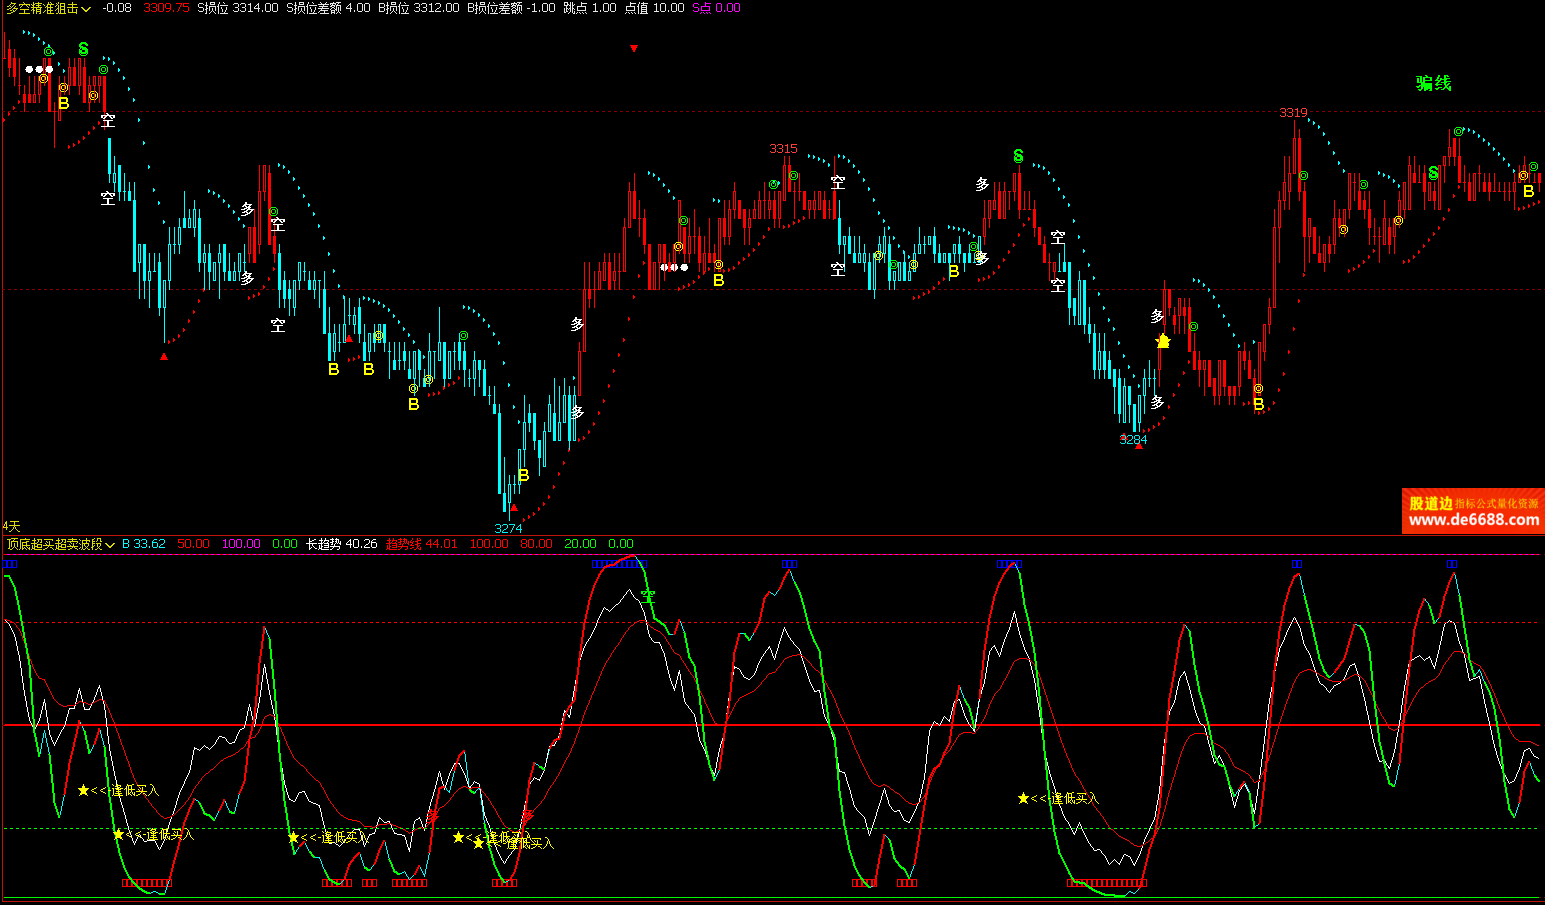Click the 3274 low price label

click(508, 528)
